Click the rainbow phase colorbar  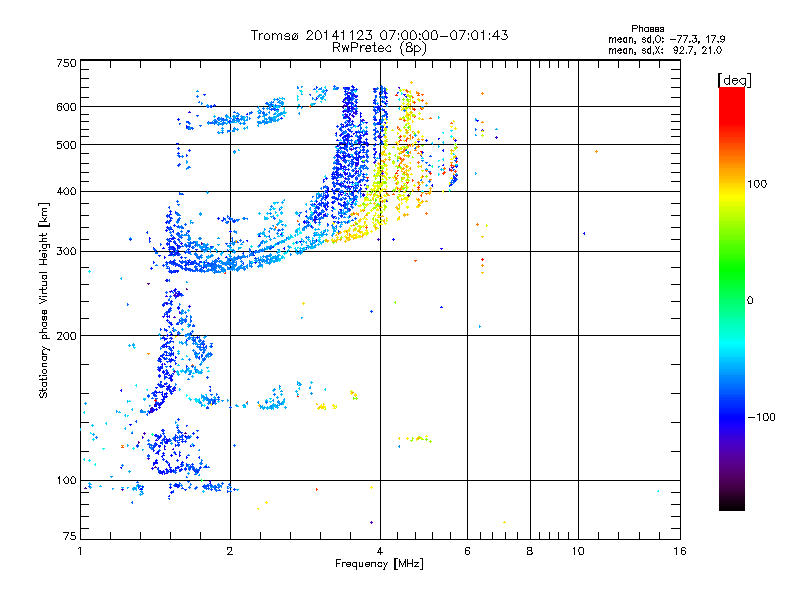(732, 298)
